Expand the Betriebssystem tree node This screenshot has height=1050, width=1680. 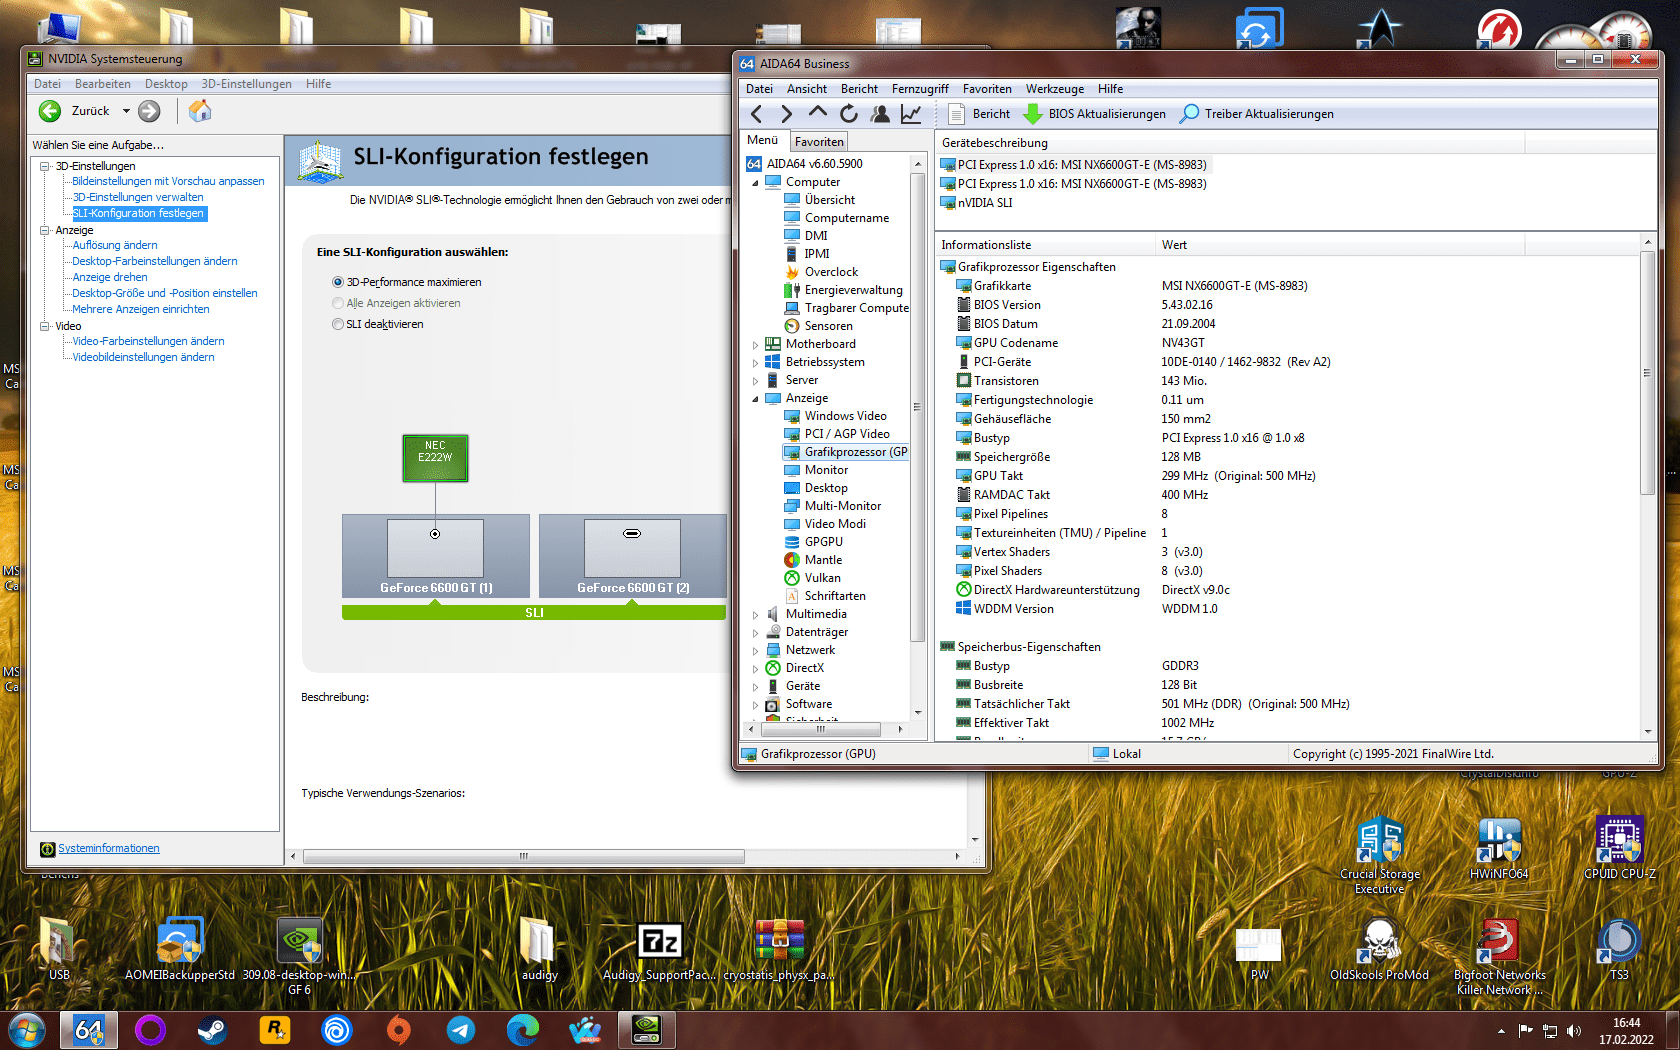755,362
